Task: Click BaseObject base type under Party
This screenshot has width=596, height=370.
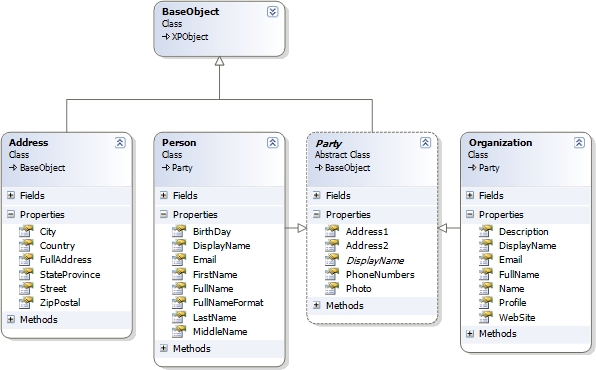Action: tap(347, 168)
